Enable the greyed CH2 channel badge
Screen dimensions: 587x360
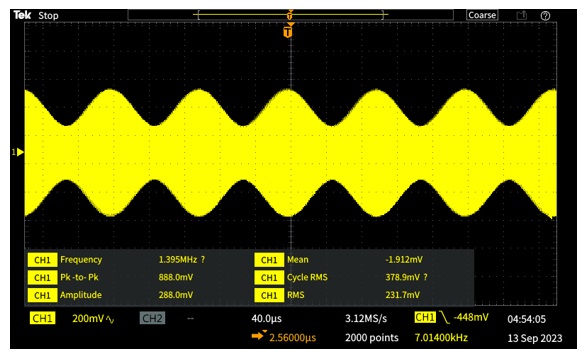pos(152,318)
